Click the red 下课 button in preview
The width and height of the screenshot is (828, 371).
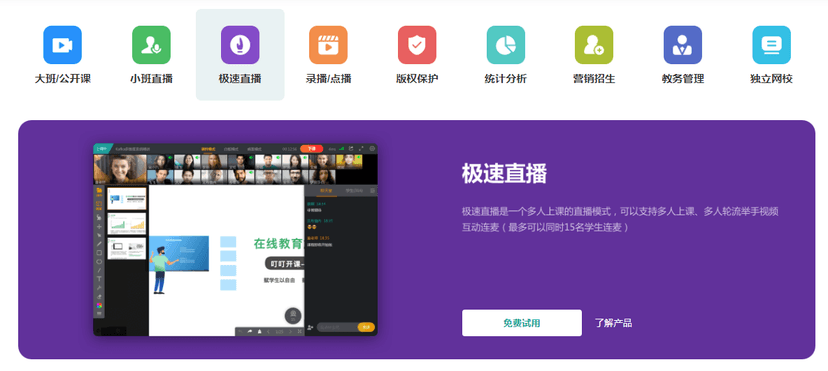click(x=312, y=149)
